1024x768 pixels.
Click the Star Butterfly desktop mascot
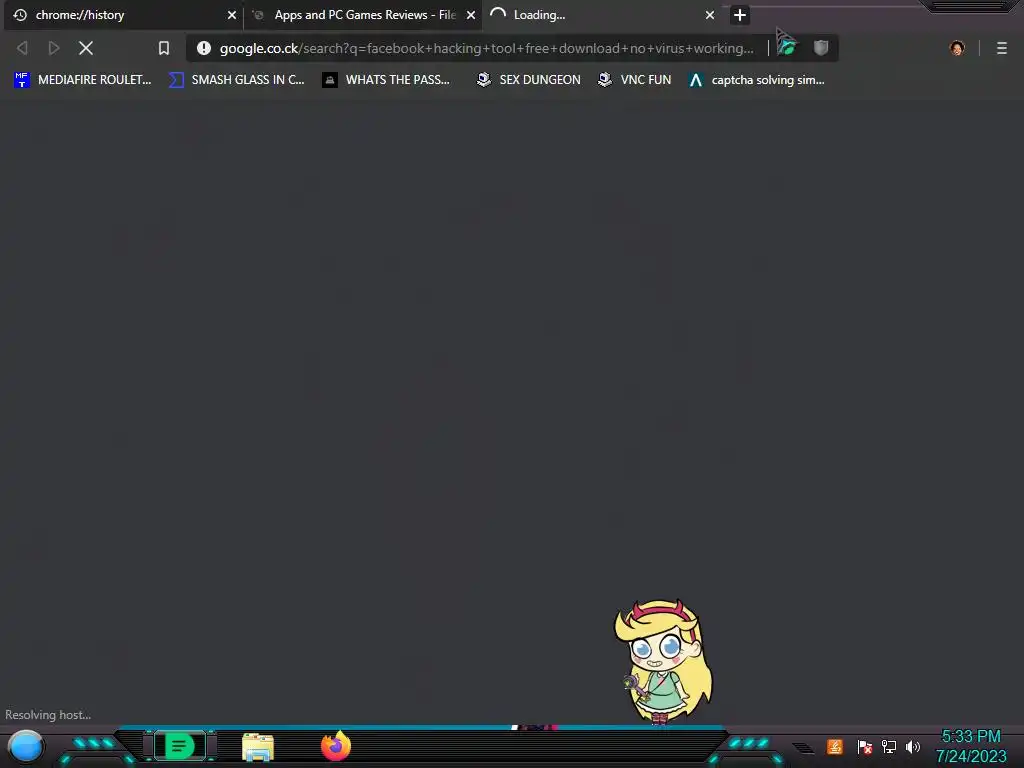point(663,662)
